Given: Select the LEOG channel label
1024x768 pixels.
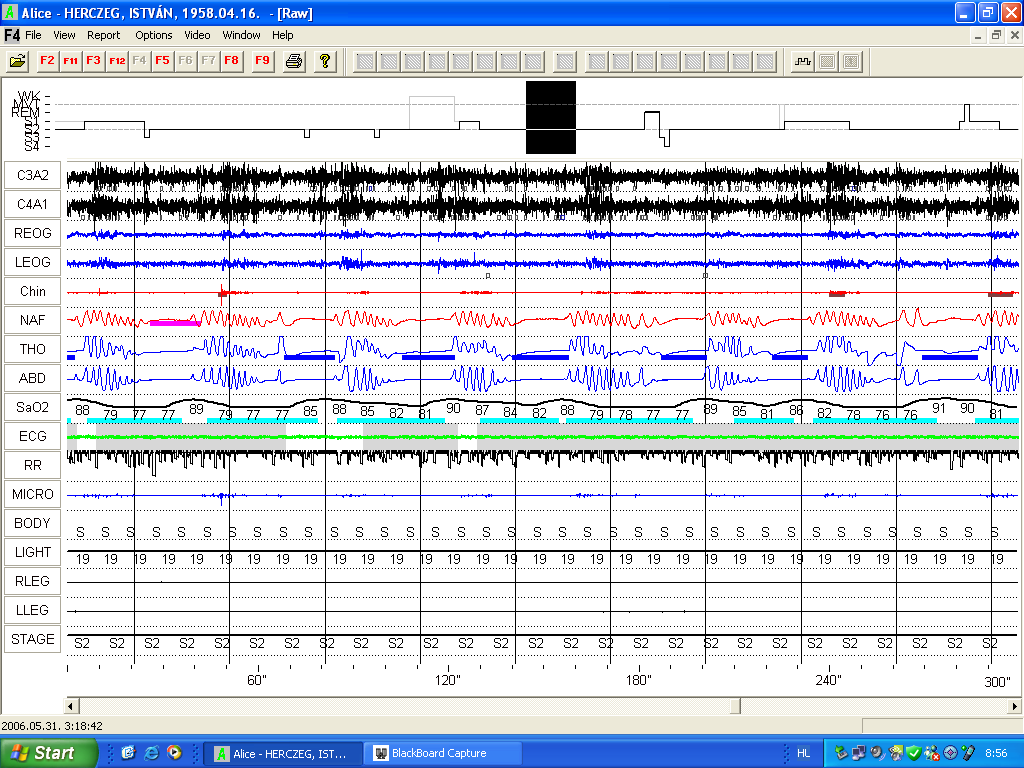Looking at the screenshot, I should coord(33,262).
